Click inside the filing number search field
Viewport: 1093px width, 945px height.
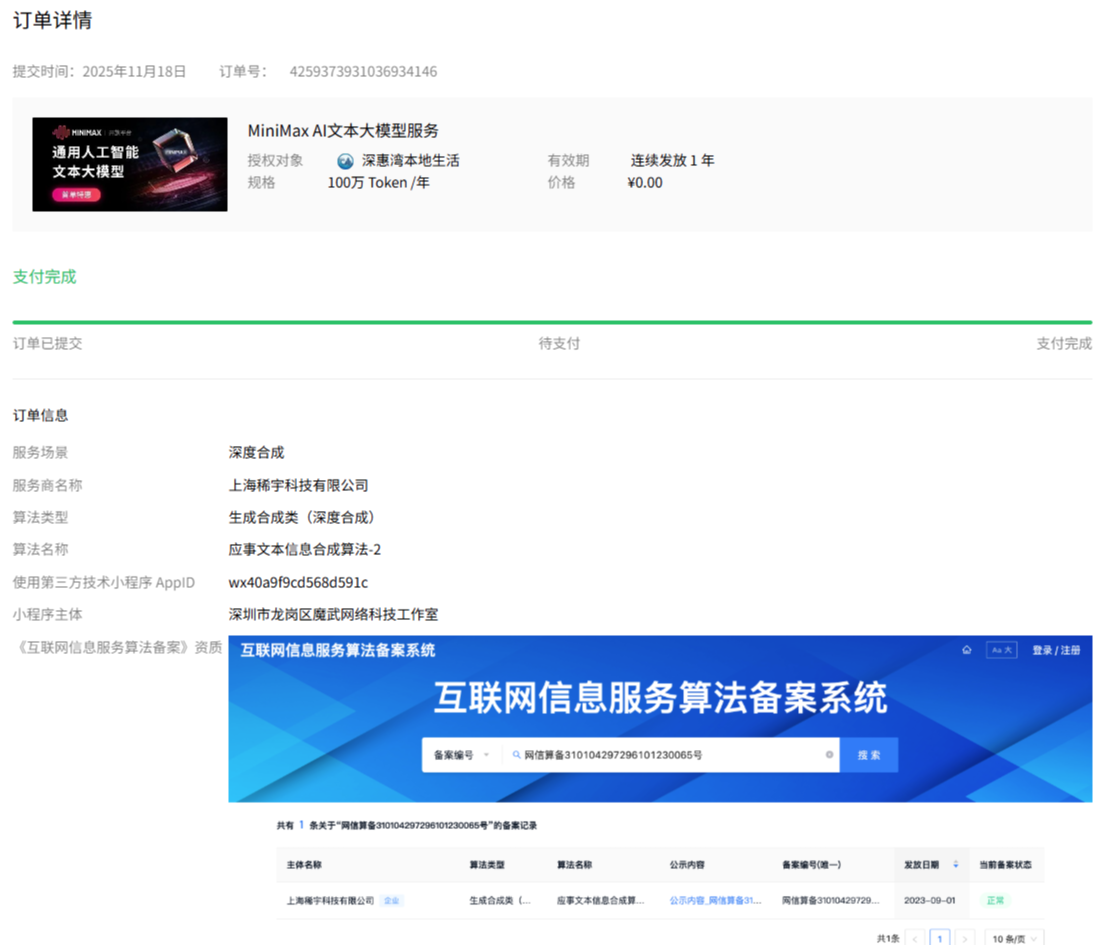(670, 755)
